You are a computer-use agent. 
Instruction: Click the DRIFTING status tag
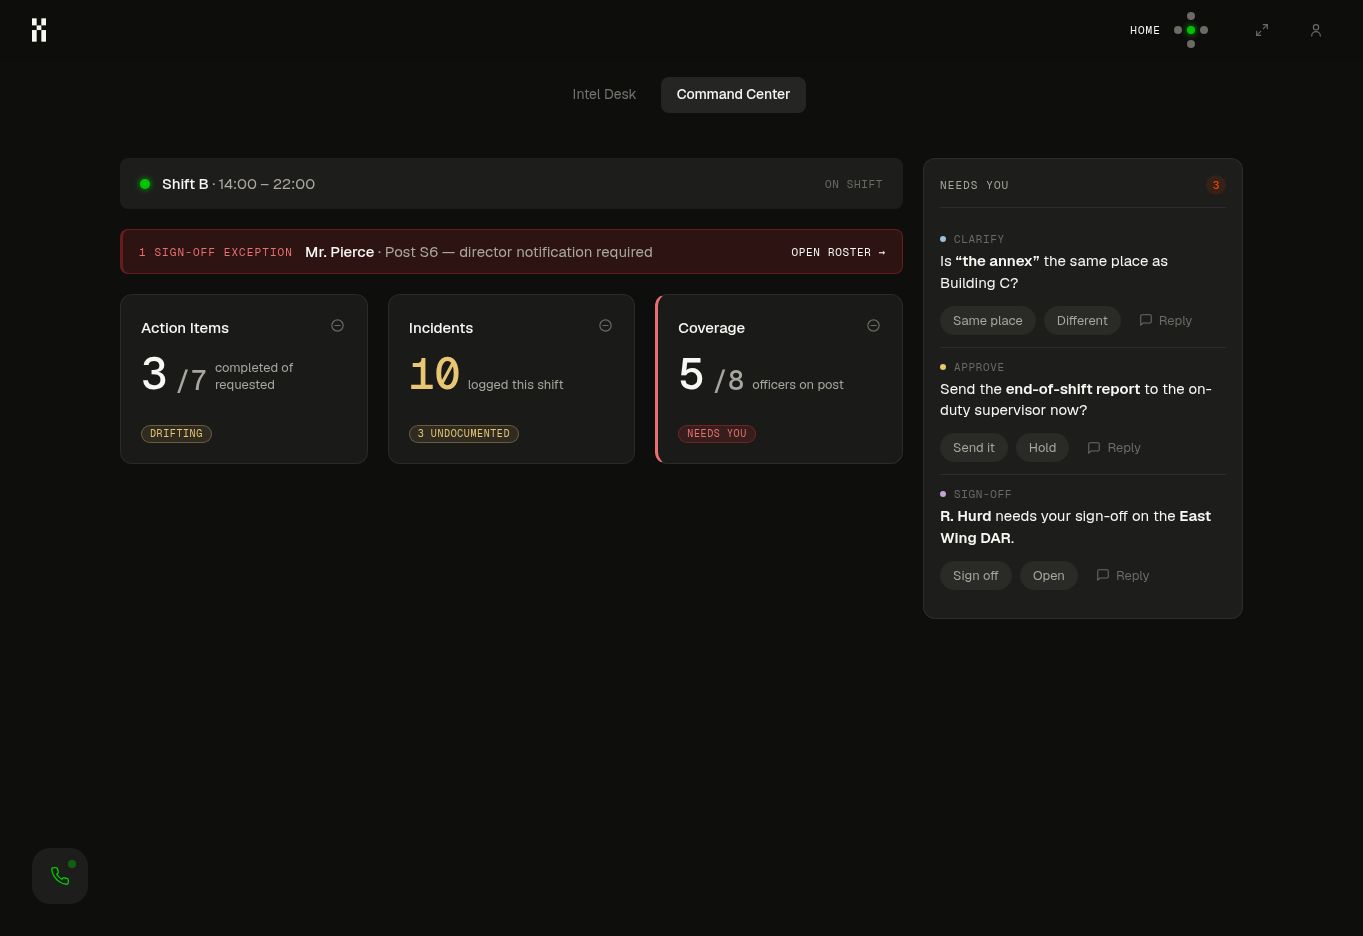(x=176, y=433)
